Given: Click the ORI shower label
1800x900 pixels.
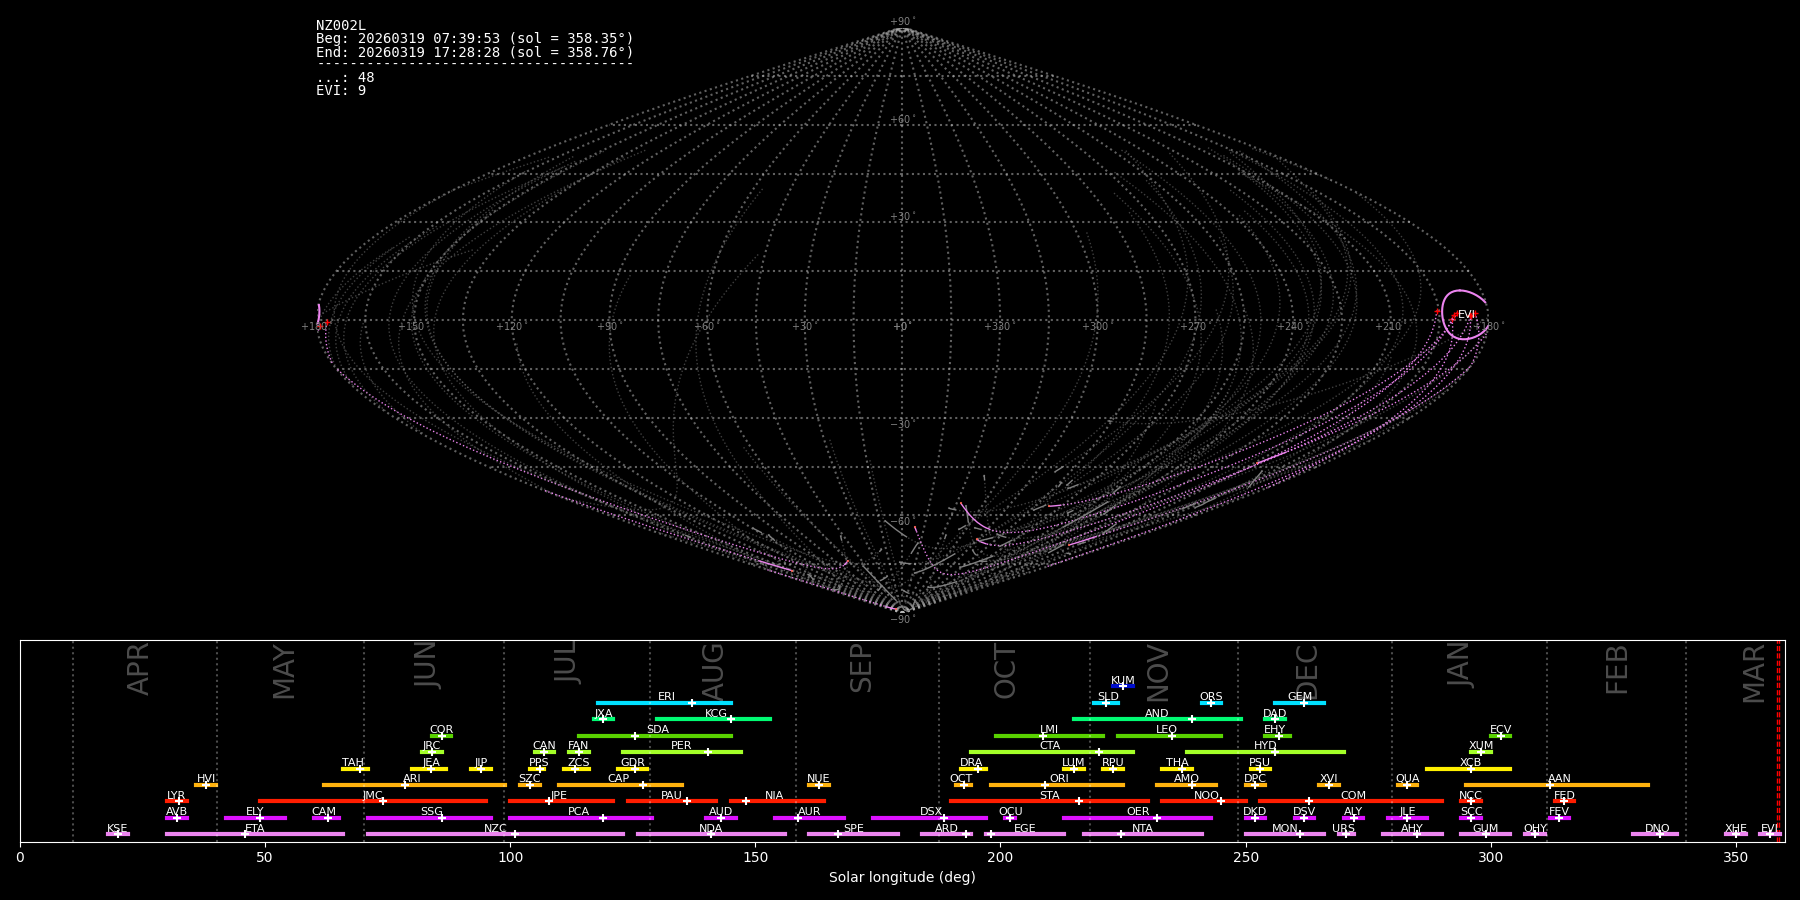Looking at the screenshot, I should pos(1059,778).
